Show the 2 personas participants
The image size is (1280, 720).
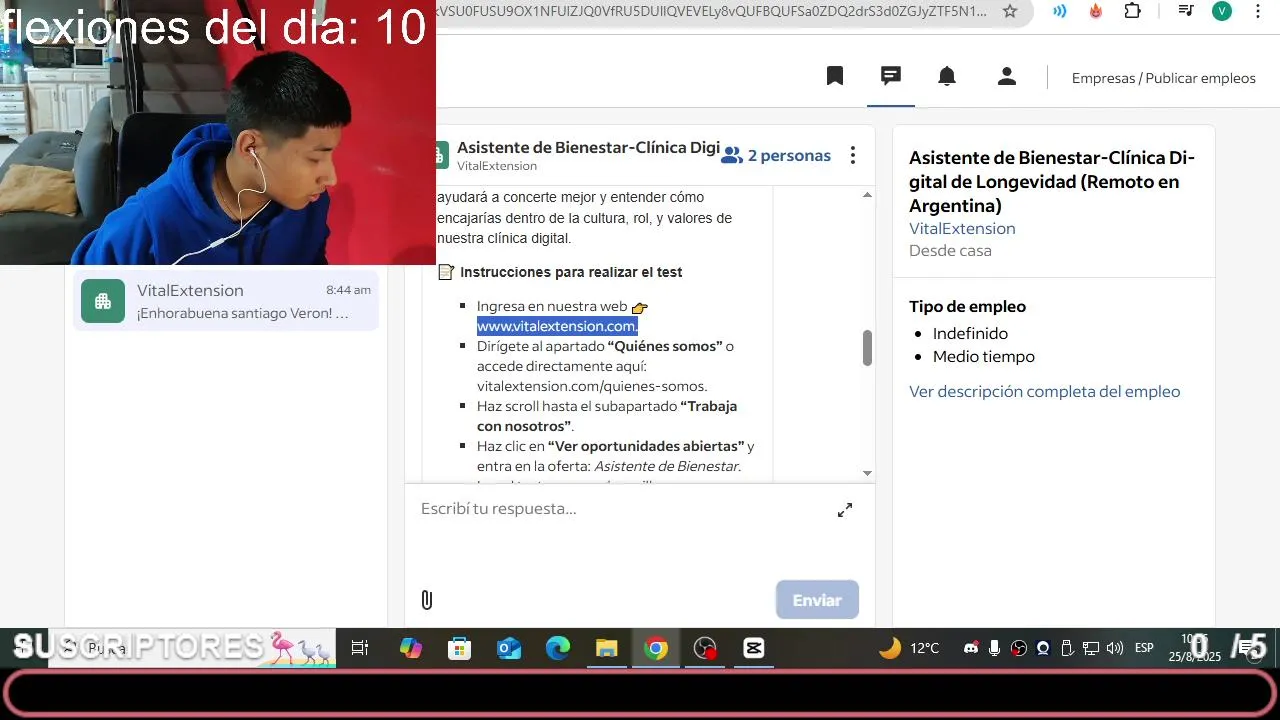[777, 155]
